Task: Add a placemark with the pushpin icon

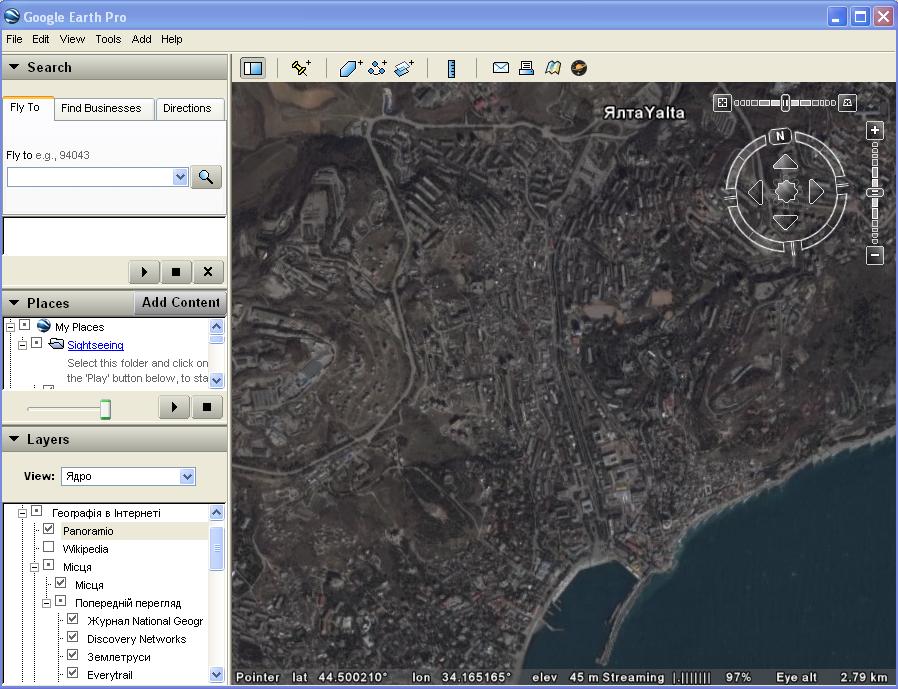Action: [x=301, y=68]
